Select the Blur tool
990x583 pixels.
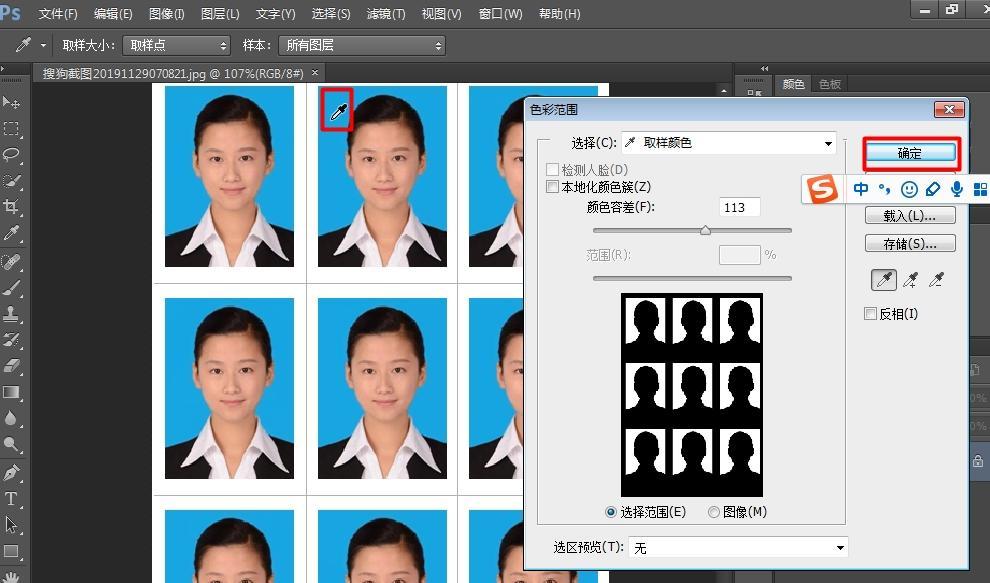click(x=11, y=418)
